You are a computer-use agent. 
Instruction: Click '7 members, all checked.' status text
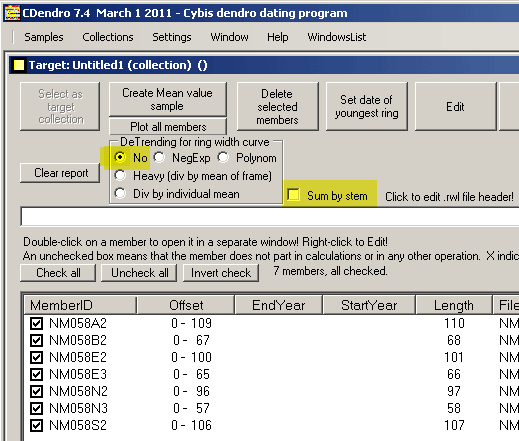tap(330, 271)
